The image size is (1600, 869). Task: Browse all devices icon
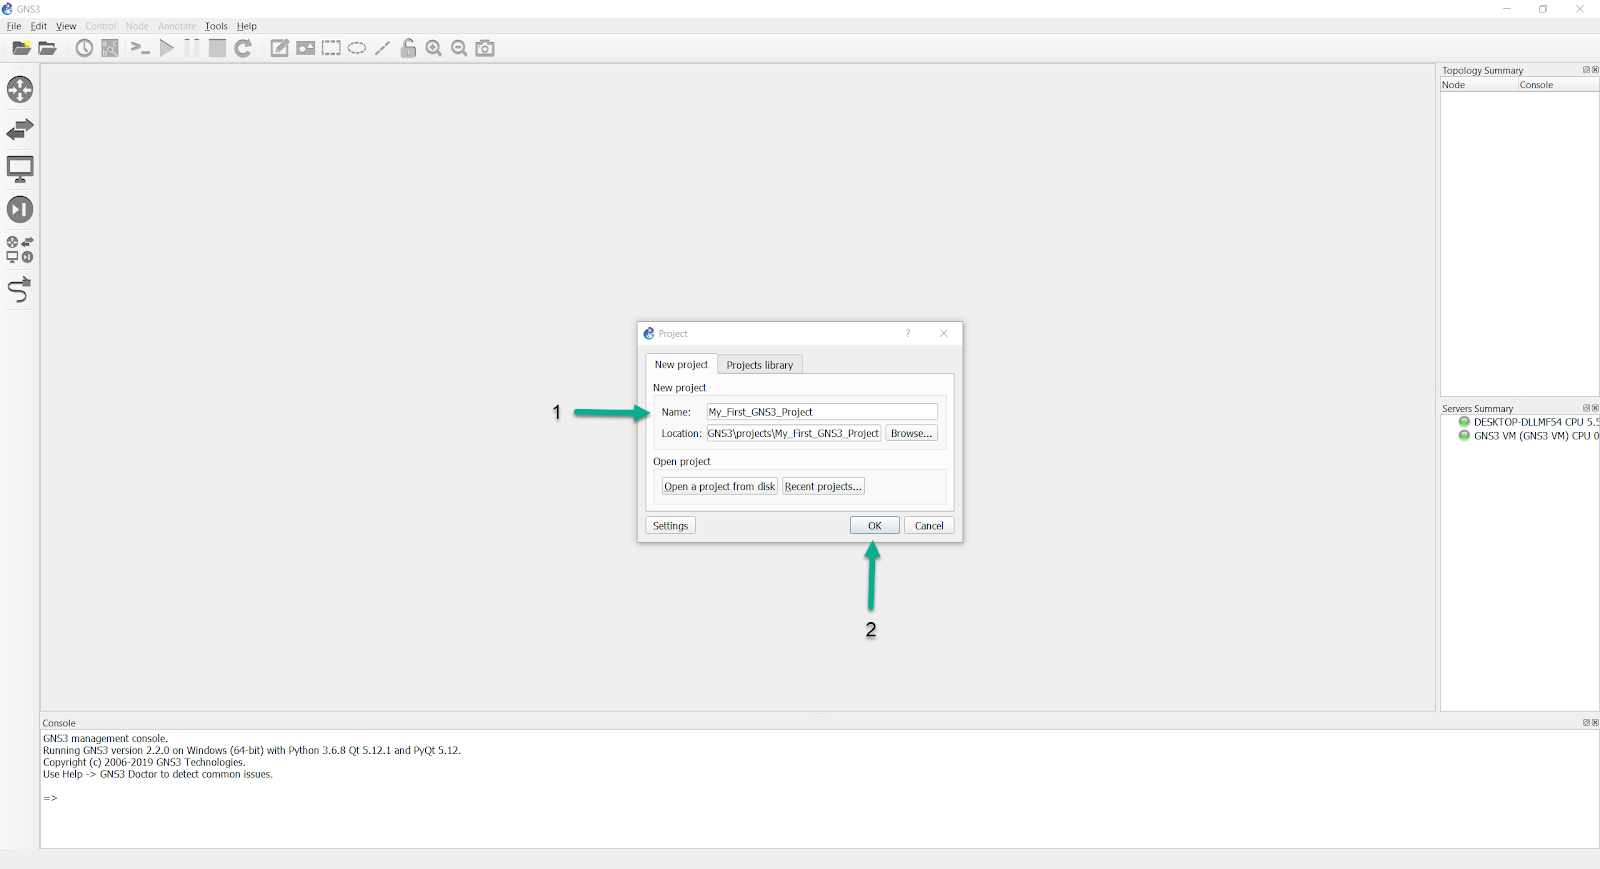point(20,250)
